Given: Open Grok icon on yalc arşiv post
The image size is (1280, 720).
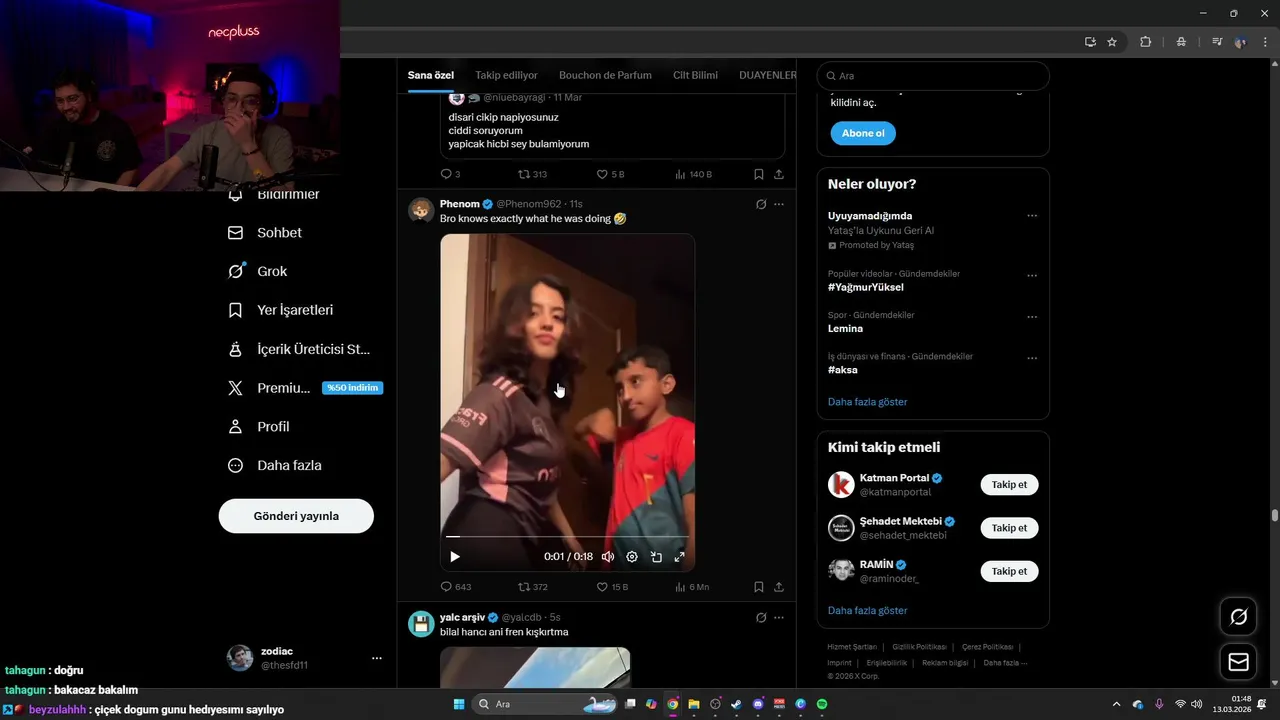Looking at the screenshot, I should [761, 618].
